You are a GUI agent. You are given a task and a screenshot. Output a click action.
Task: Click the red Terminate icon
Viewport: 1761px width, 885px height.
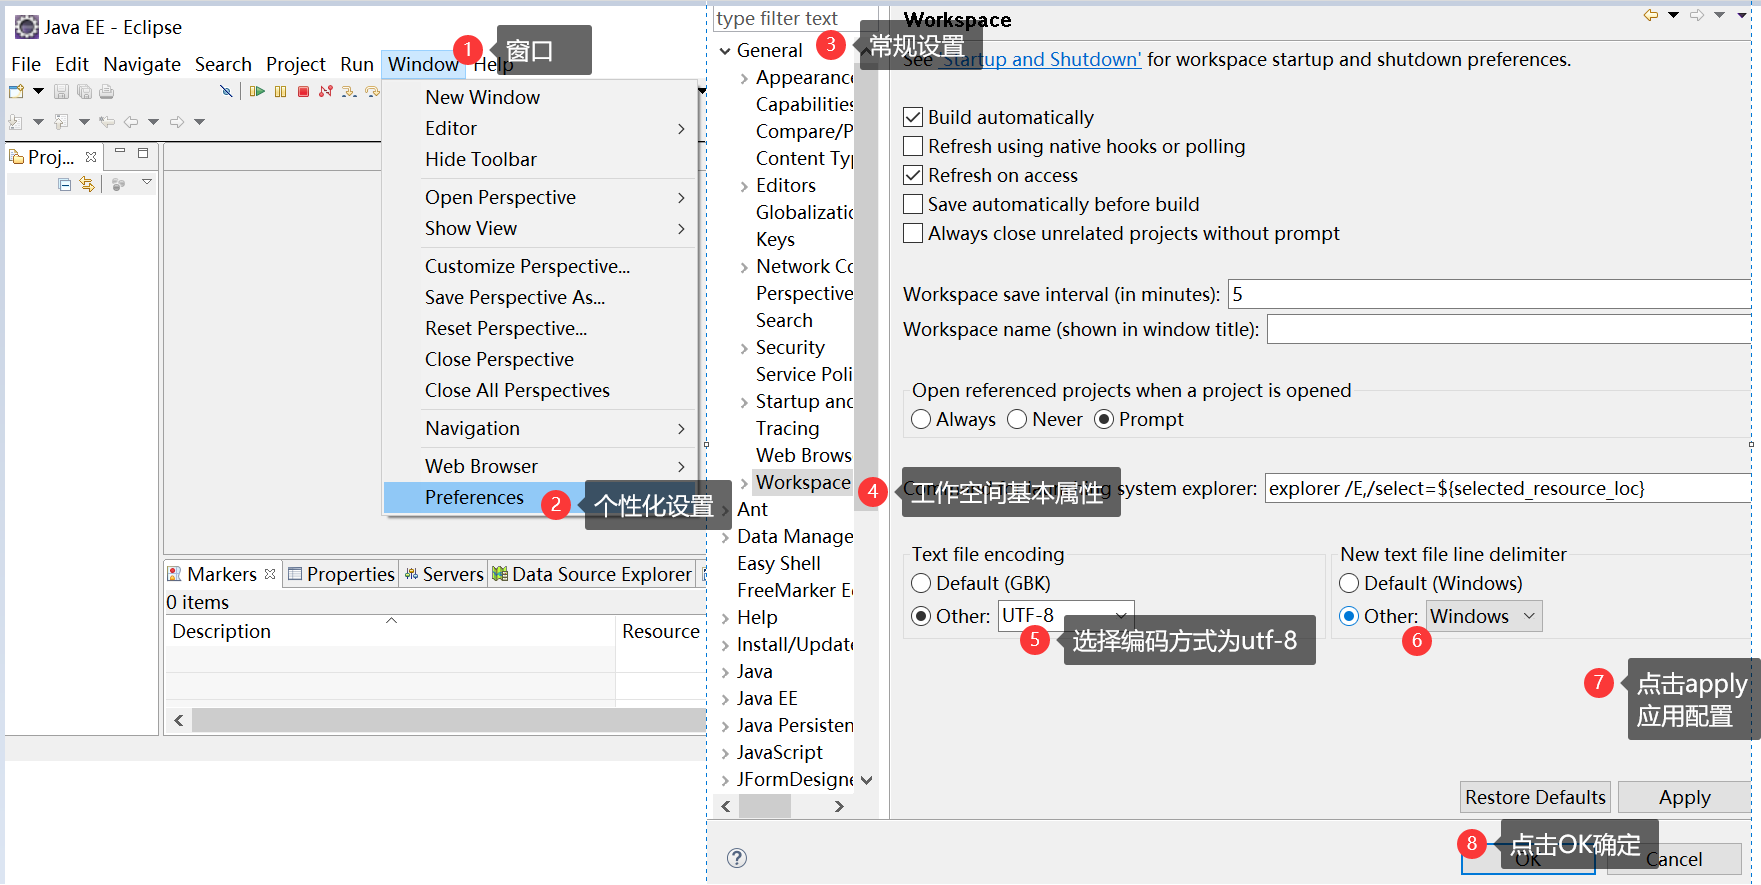tap(303, 91)
